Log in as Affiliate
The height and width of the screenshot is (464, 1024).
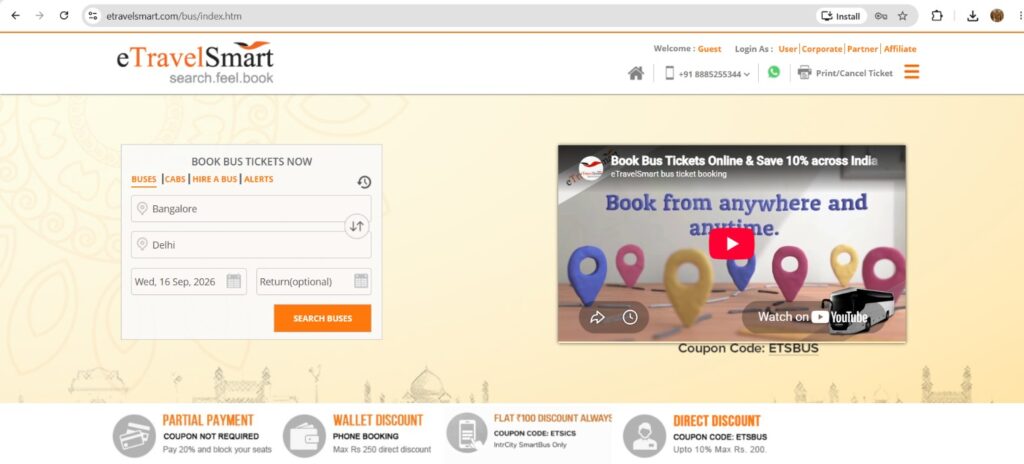pyautogui.click(x=900, y=49)
